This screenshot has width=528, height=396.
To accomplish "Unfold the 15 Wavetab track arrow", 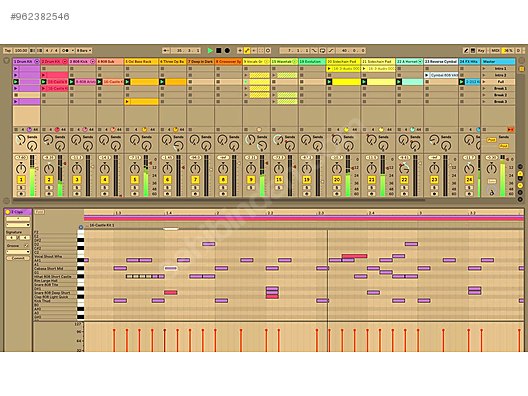I will [295, 62].
